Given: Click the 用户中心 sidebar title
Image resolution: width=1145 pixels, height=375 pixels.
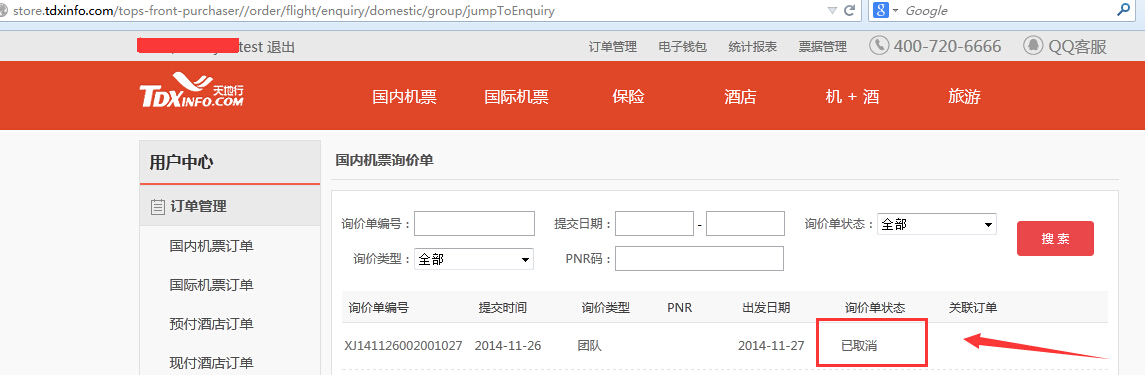Looking at the screenshot, I should pyautogui.click(x=181, y=162).
